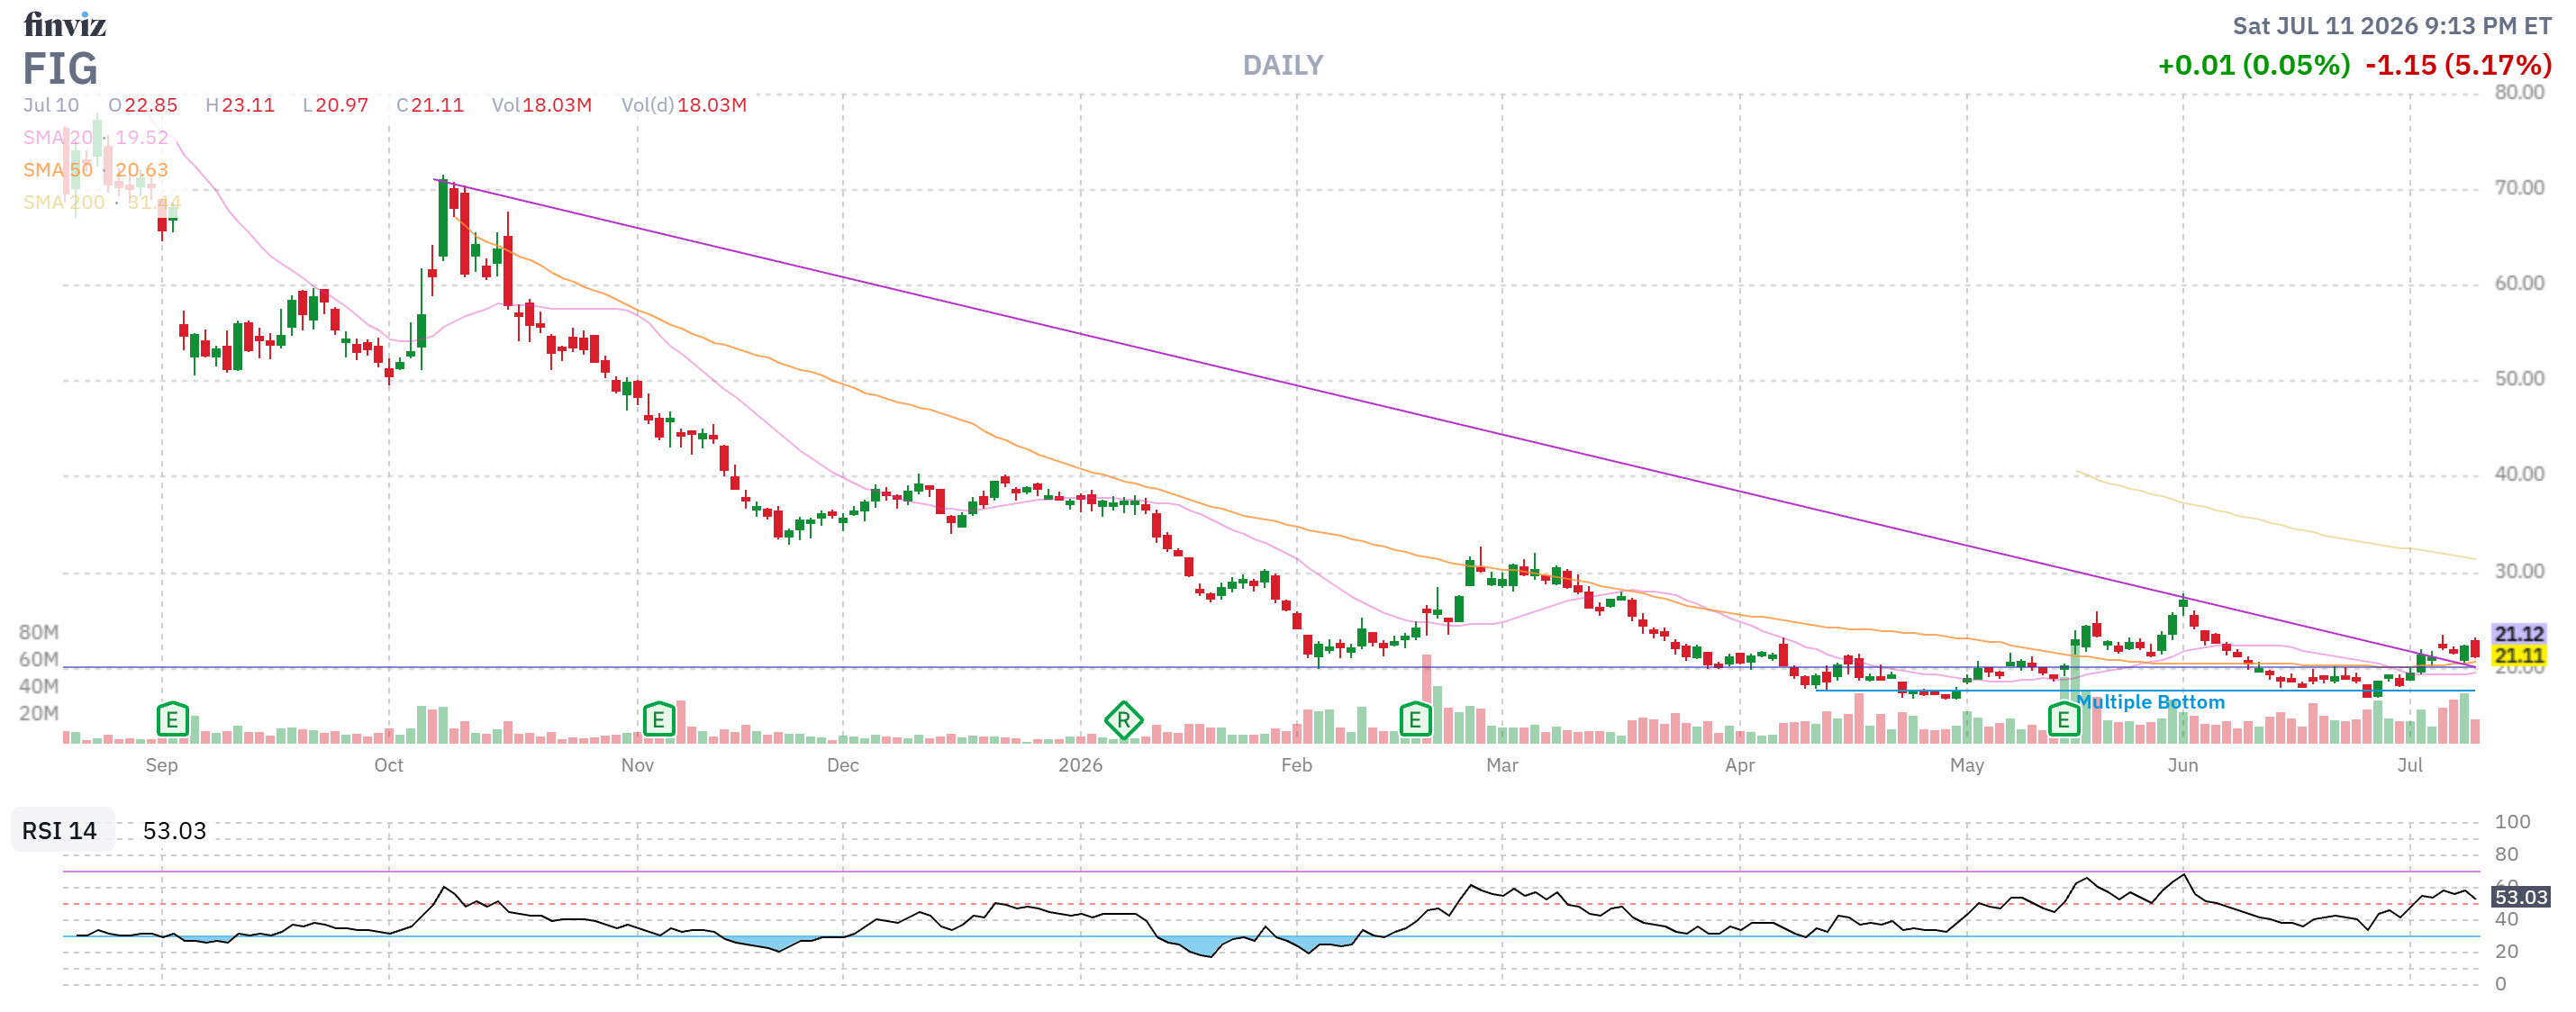Click the FIG ticker symbol
The width and height of the screenshot is (2576, 1012).
coord(60,68)
